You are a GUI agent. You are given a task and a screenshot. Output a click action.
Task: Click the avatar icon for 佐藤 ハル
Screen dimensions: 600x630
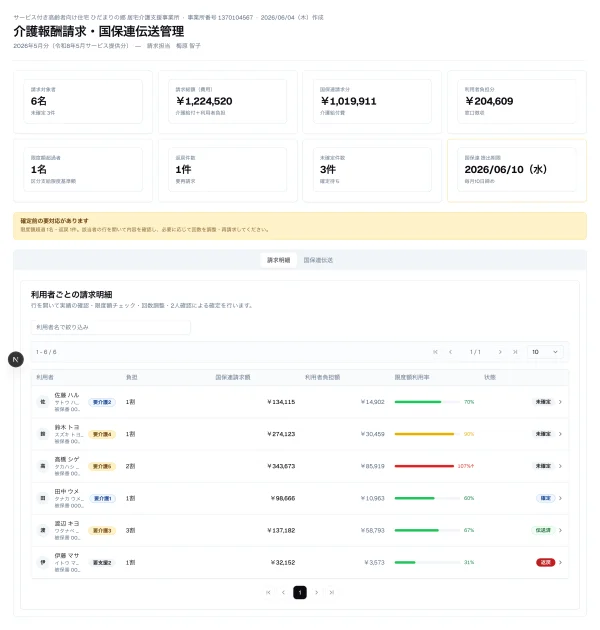click(43, 402)
